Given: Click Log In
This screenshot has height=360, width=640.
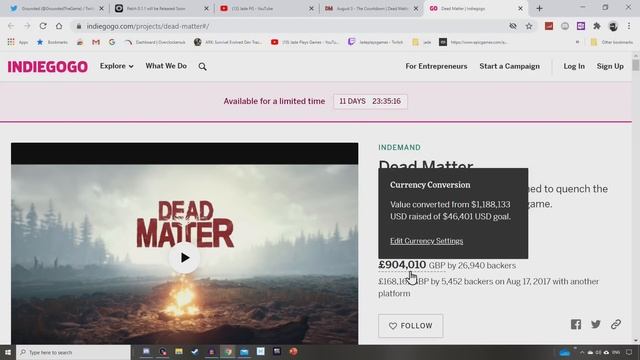Looking at the screenshot, I should pyautogui.click(x=574, y=66).
